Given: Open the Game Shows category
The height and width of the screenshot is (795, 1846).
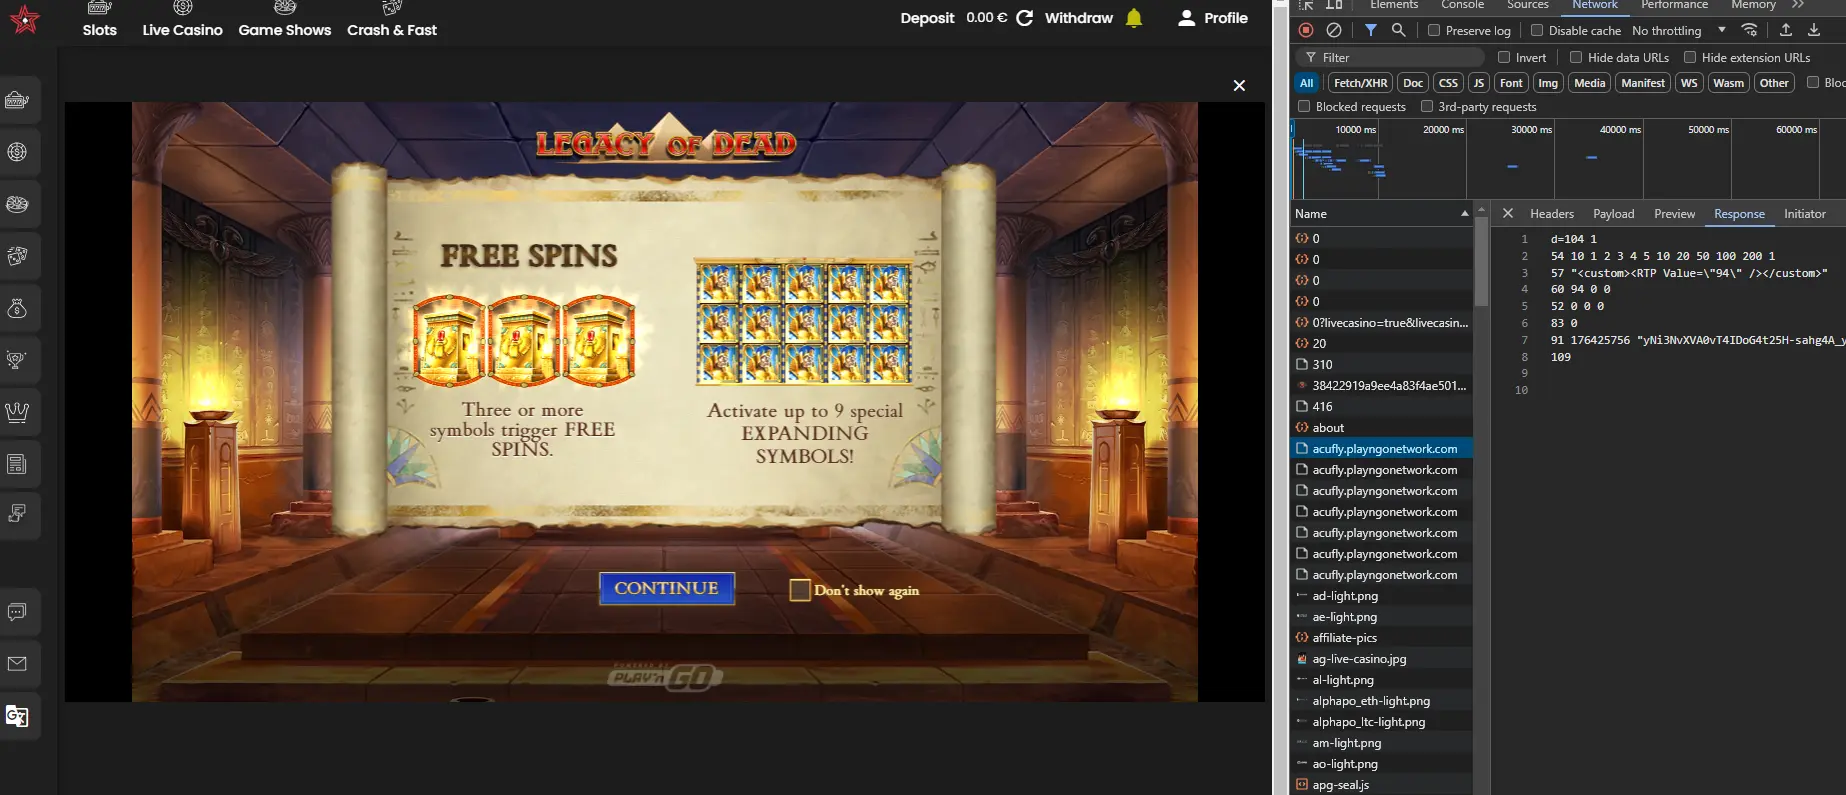Looking at the screenshot, I should tap(285, 20).
